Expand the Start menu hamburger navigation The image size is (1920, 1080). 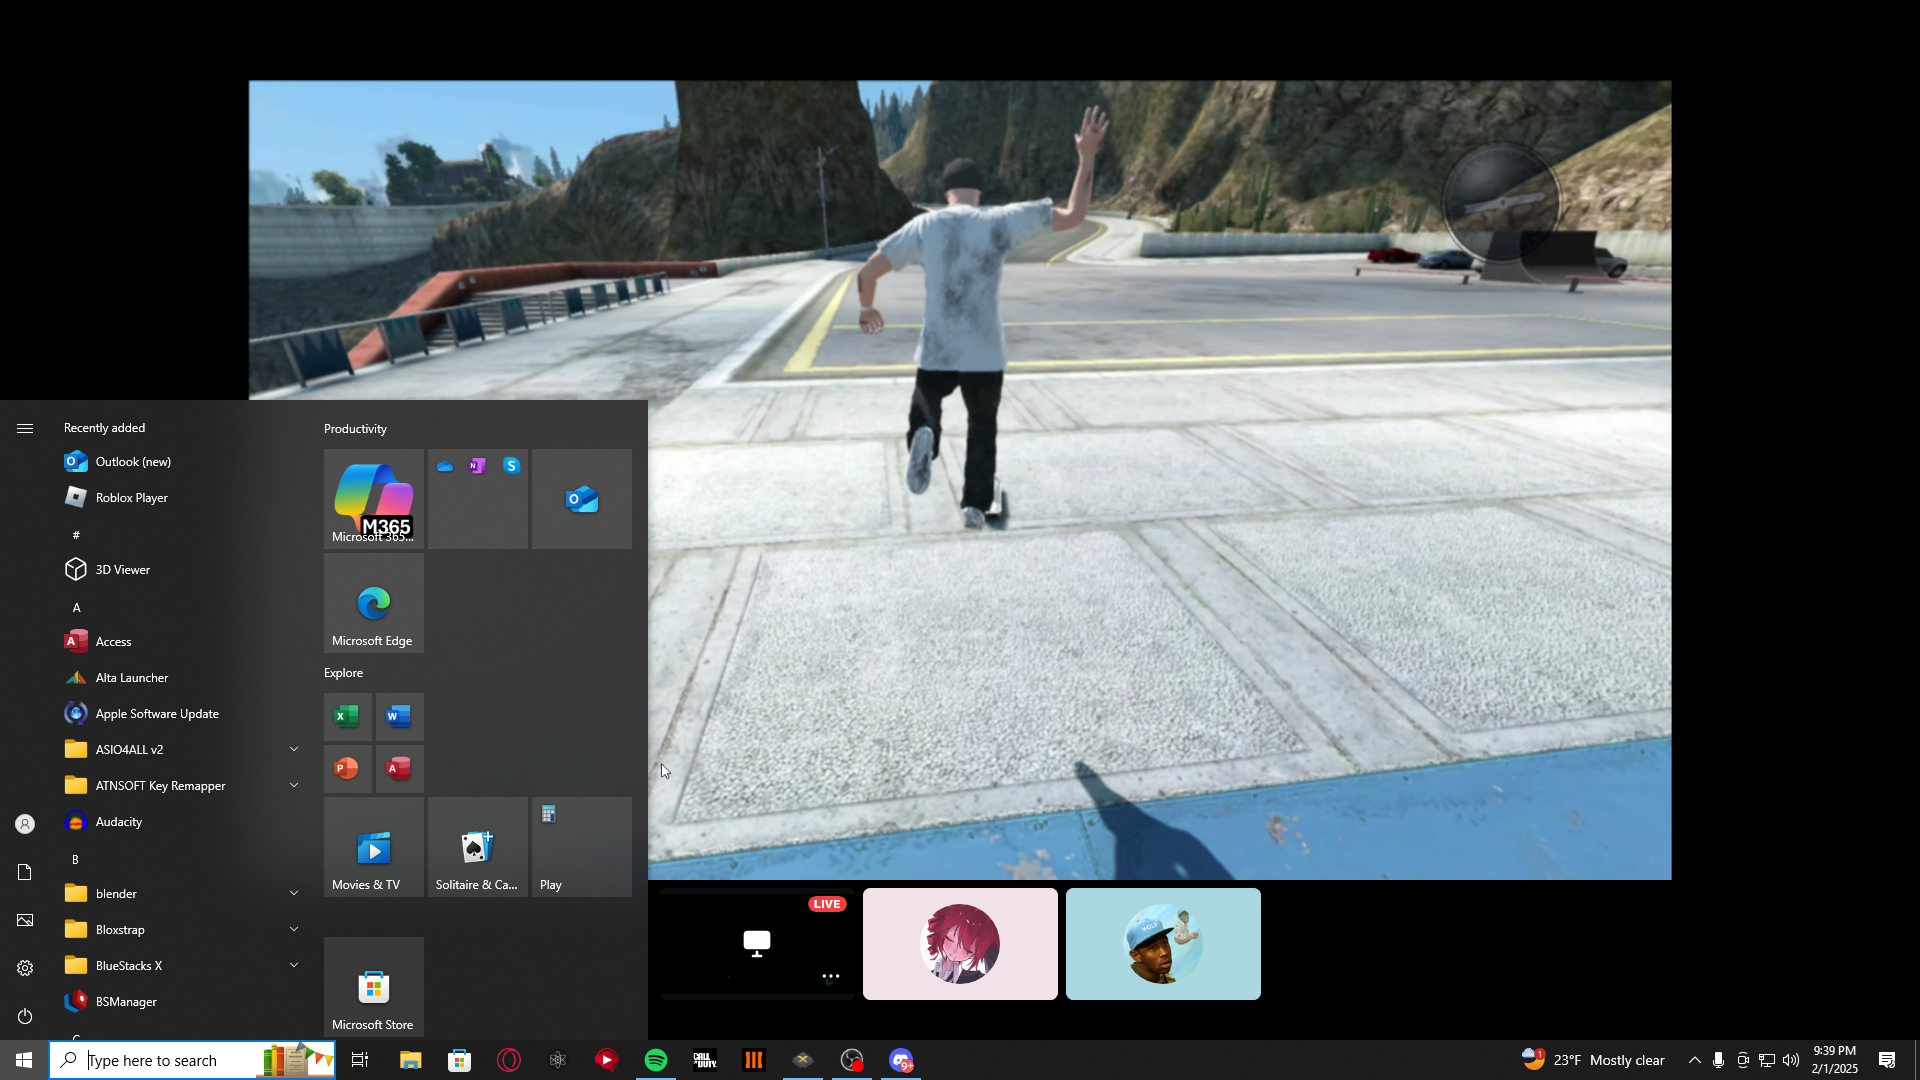[x=25, y=428]
